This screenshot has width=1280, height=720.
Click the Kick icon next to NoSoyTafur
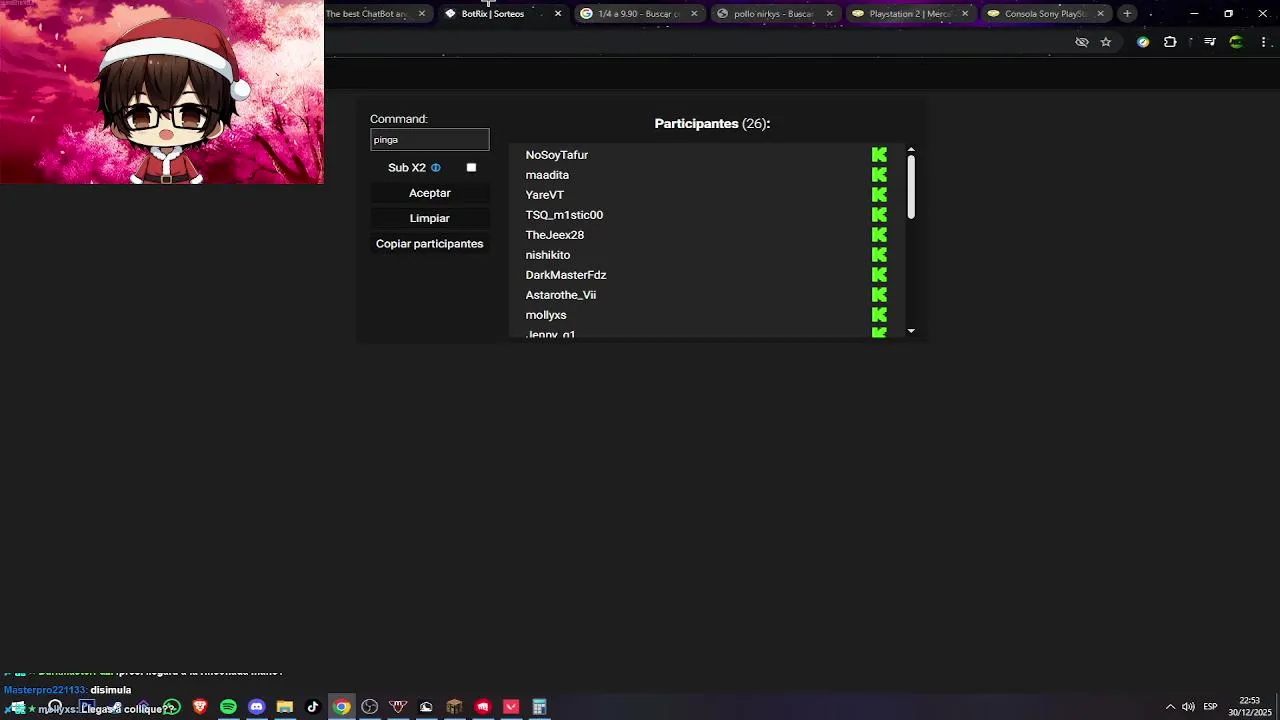coord(879,155)
